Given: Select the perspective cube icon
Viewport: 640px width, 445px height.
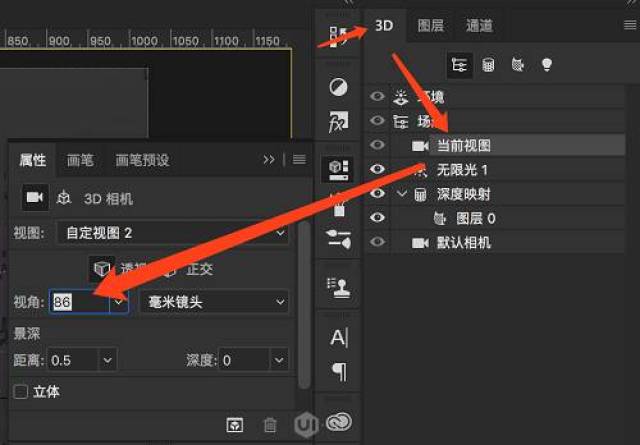Looking at the screenshot, I should click(x=101, y=269).
